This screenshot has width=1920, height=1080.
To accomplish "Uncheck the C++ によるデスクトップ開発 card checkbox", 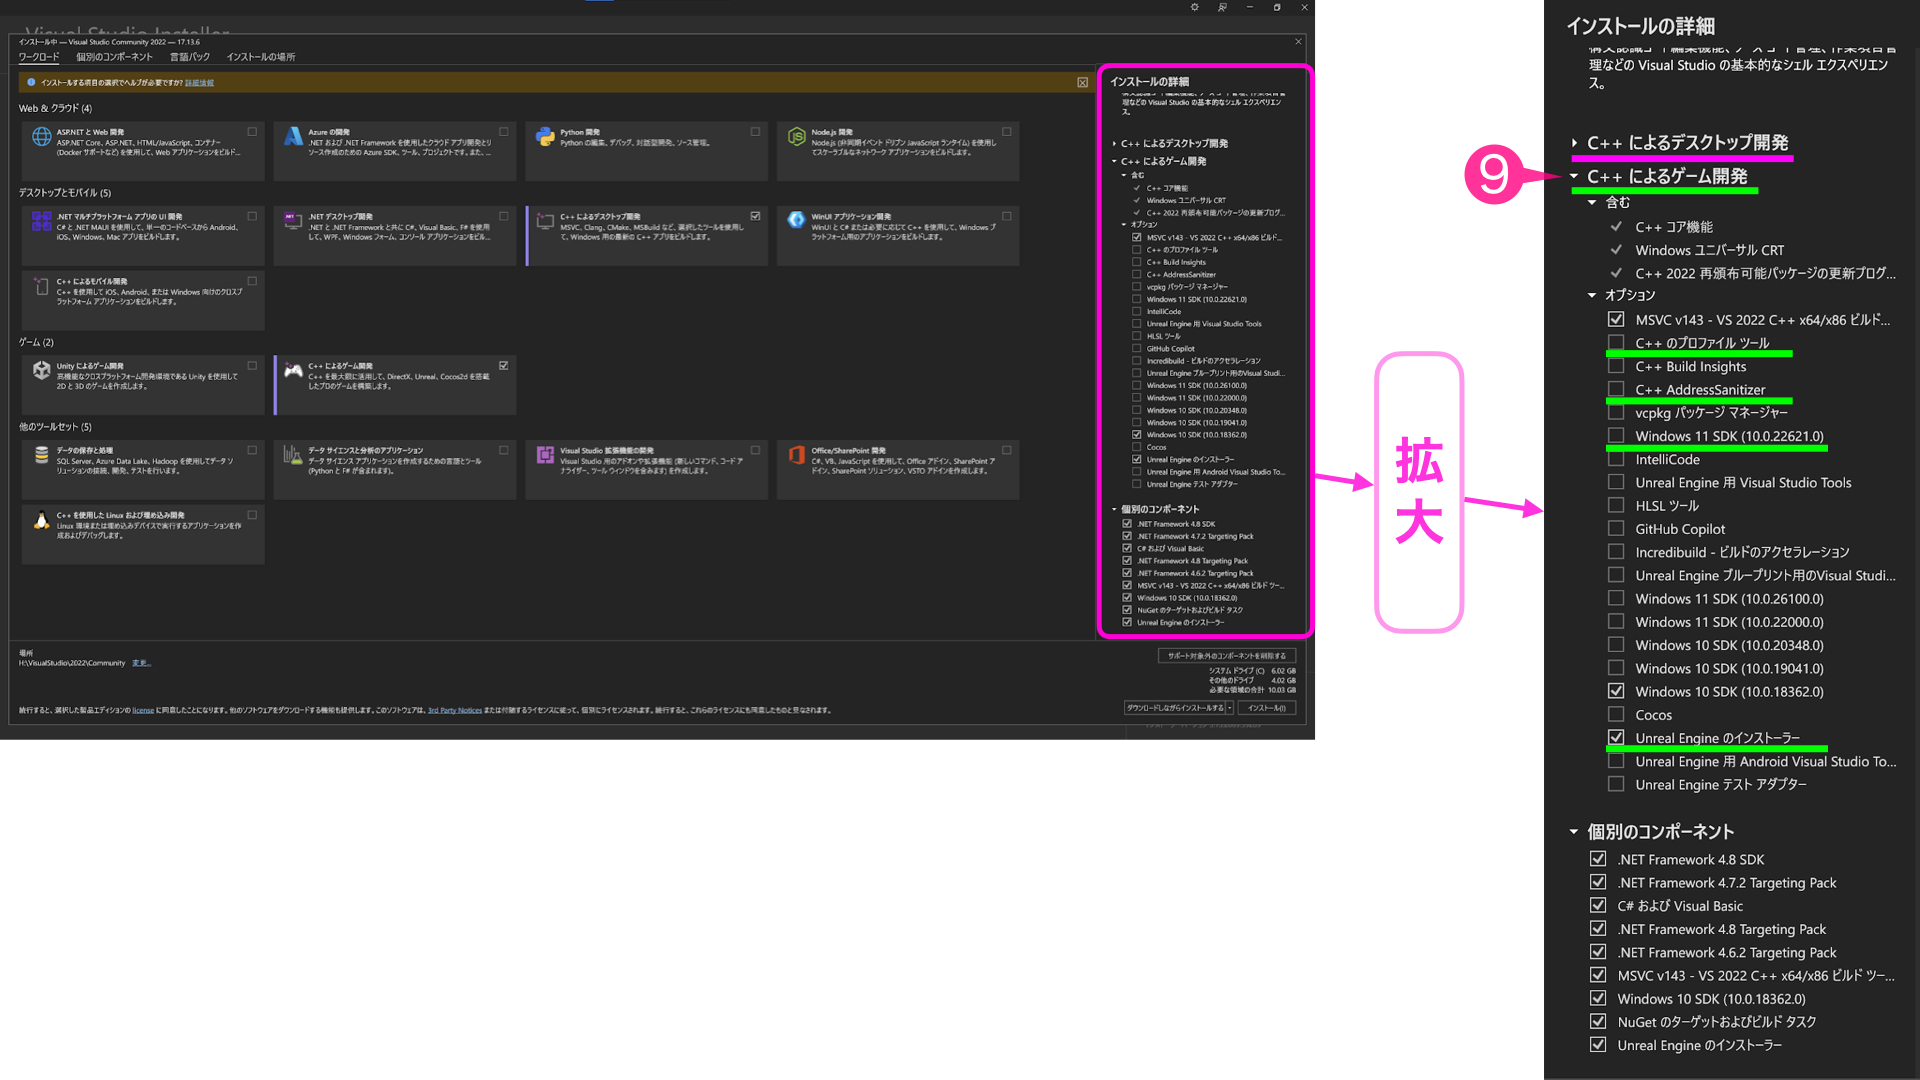I will pyautogui.click(x=755, y=216).
